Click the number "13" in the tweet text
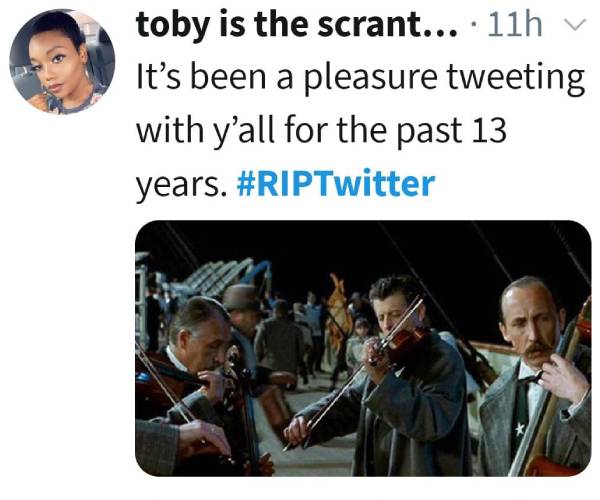This screenshot has width=600, height=500. (x=559, y=132)
